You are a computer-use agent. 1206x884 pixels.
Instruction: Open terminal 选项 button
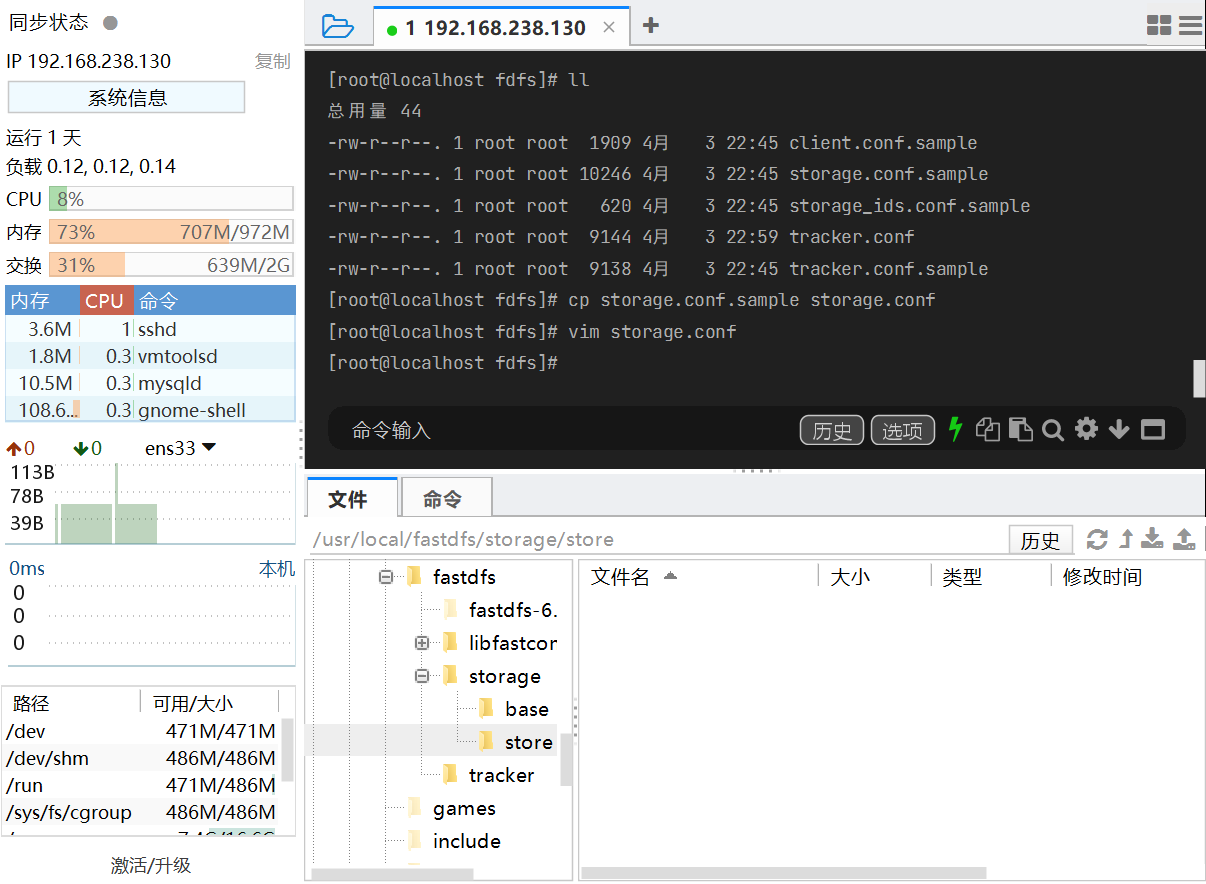point(902,430)
